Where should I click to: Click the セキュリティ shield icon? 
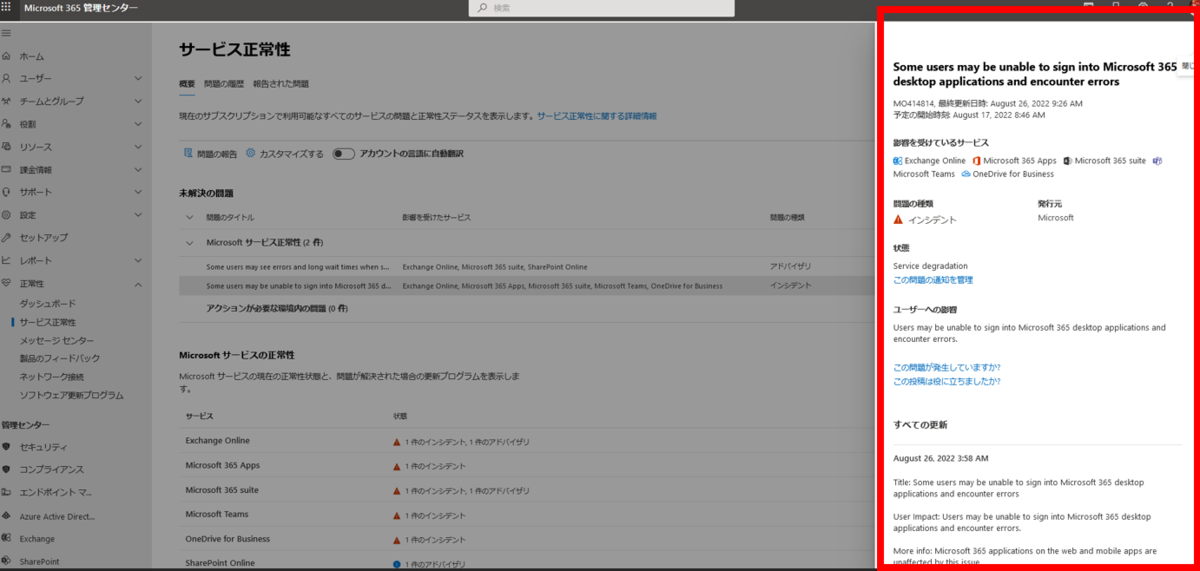[7, 447]
